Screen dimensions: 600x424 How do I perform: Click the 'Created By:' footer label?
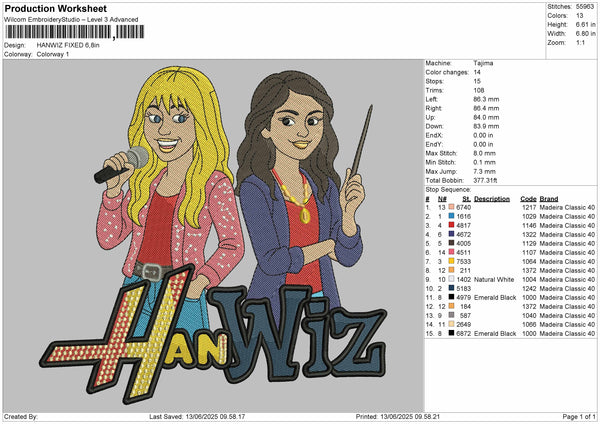(21, 416)
